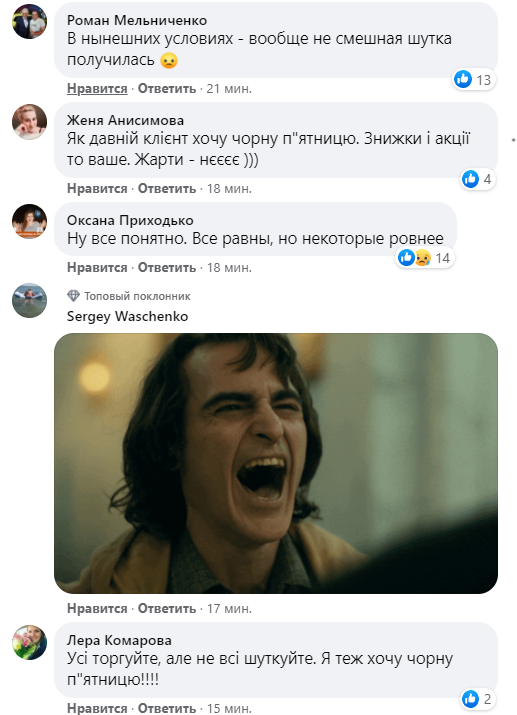View the 14 reactions on Оксана's comment

(x=424, y=258)
